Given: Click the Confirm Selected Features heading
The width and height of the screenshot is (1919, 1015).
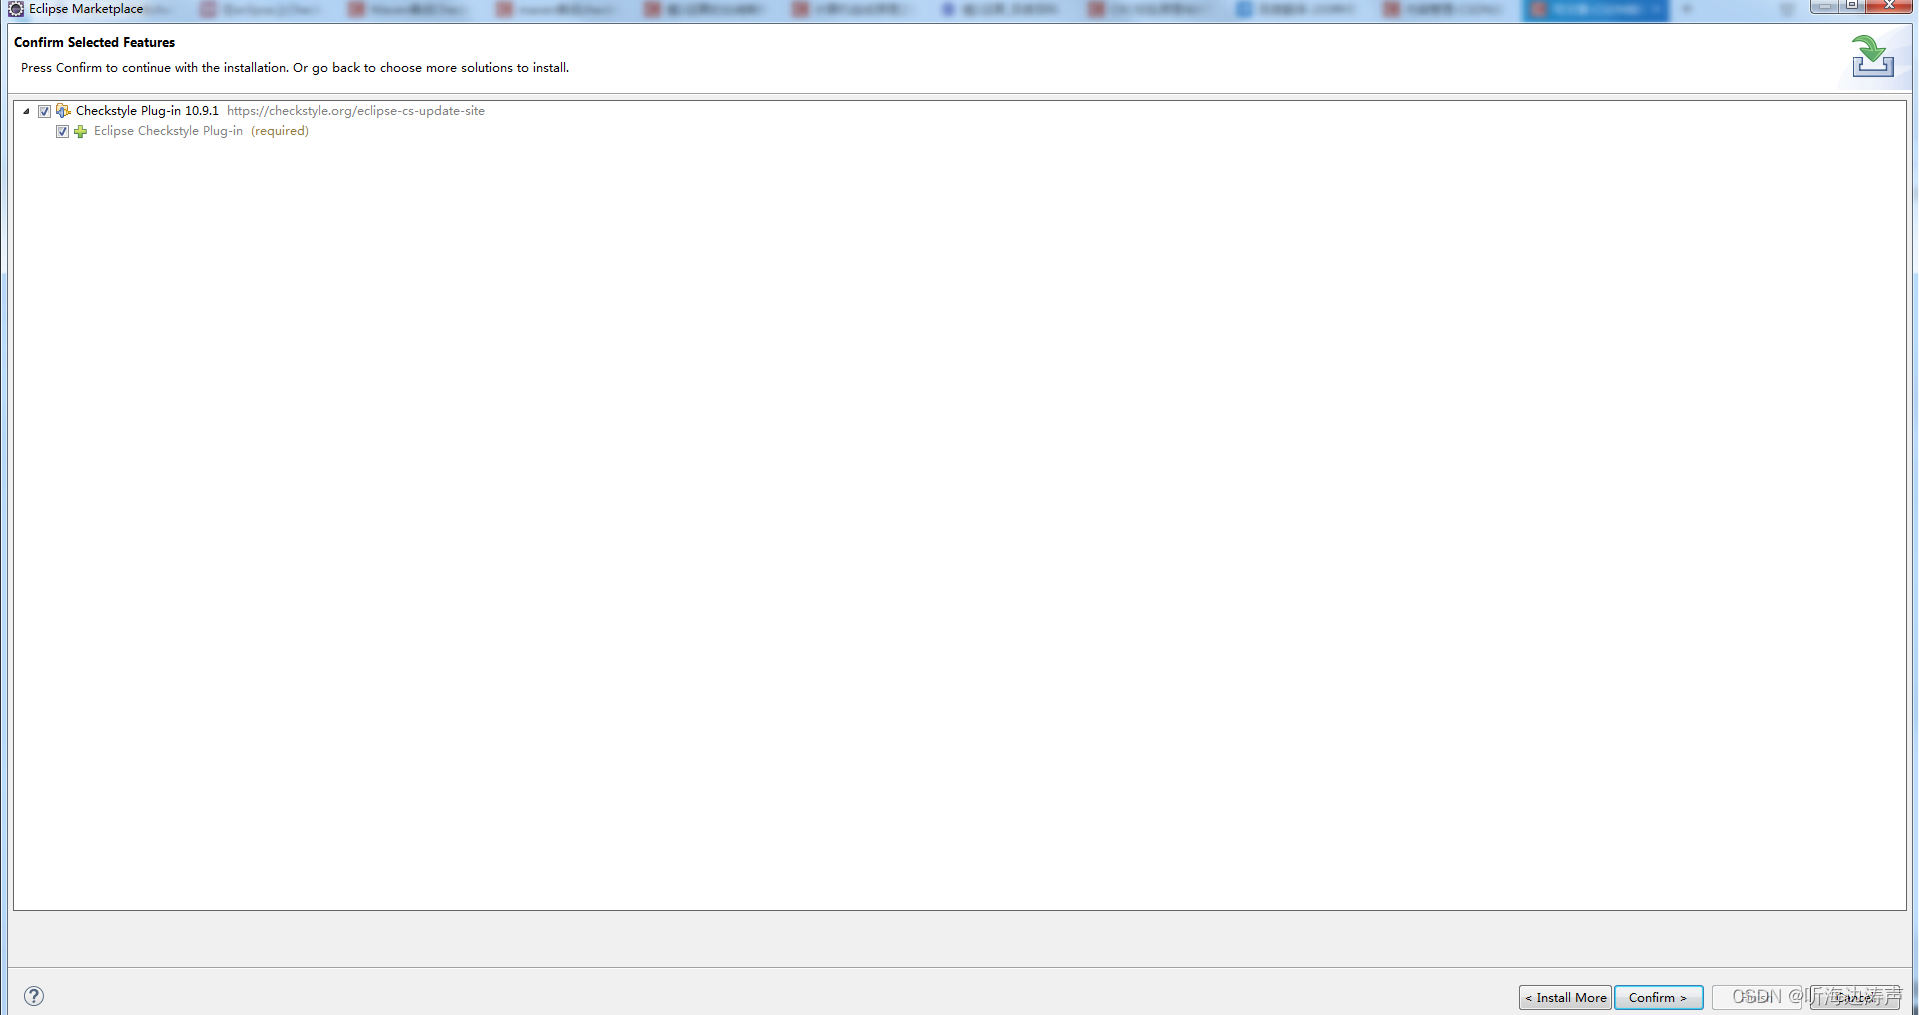Looking at the screenshot, I should pos(94,42).
